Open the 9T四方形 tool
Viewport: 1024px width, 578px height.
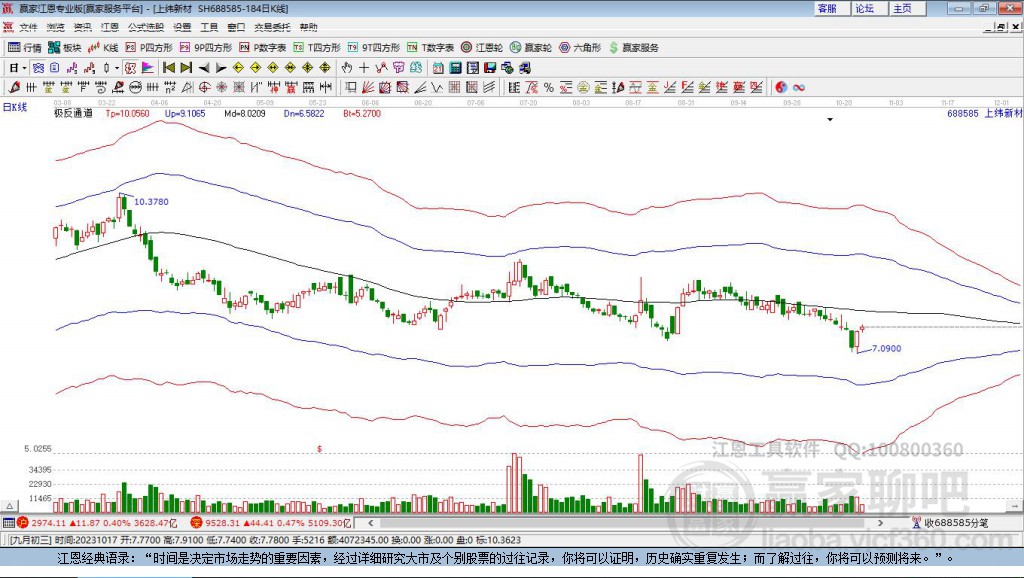[374, 48]
